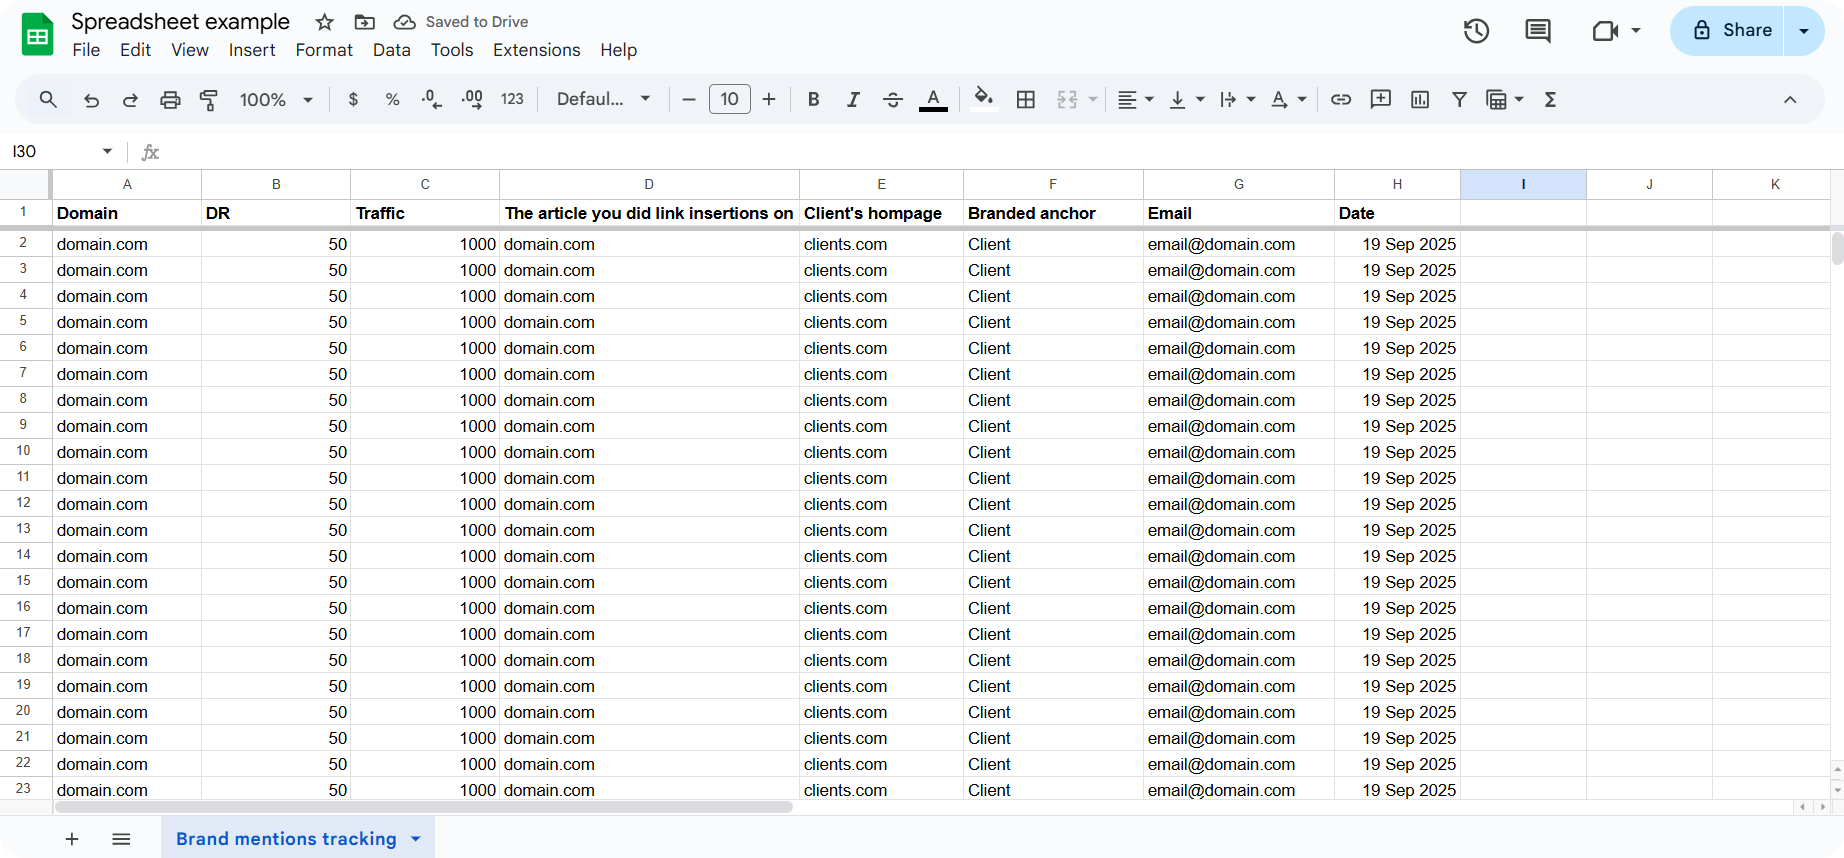Star the Spreadsheet example document
1844x858 pixels.
pos(325,22)
